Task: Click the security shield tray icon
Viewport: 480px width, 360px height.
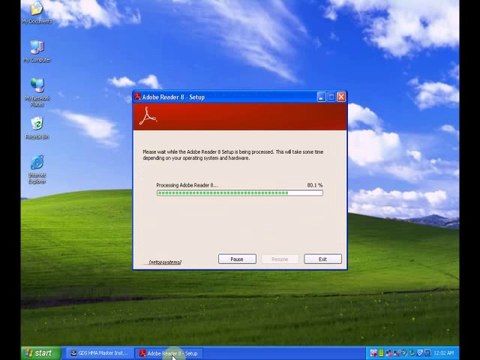Action: (420, 353)
